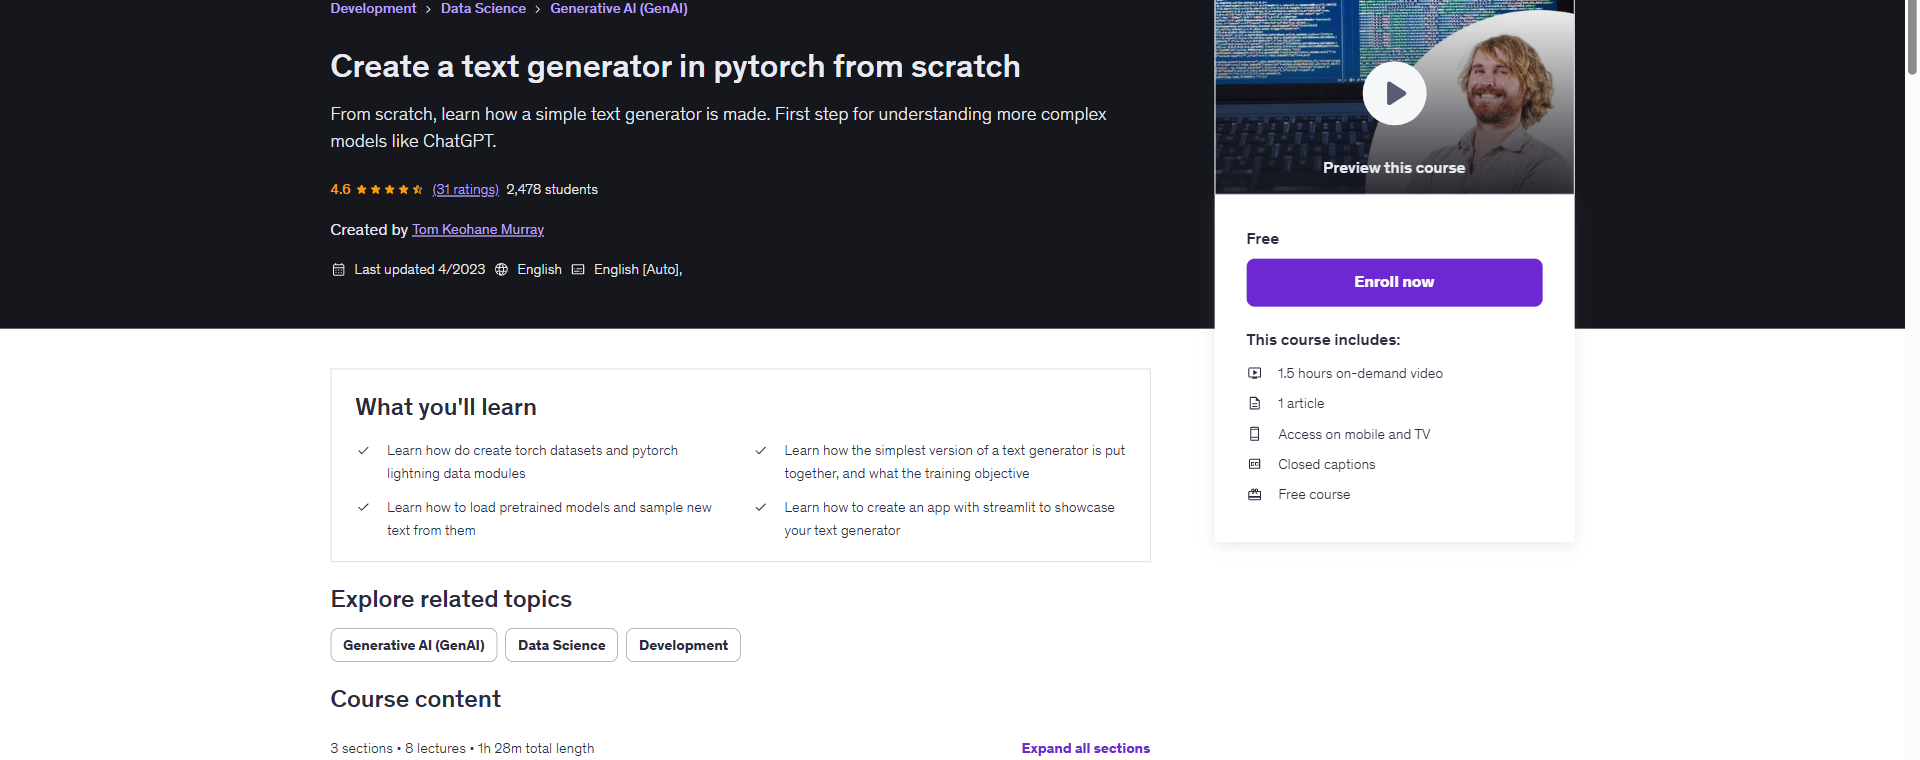Click checkmark beside torch datasets item

(363, 451)
